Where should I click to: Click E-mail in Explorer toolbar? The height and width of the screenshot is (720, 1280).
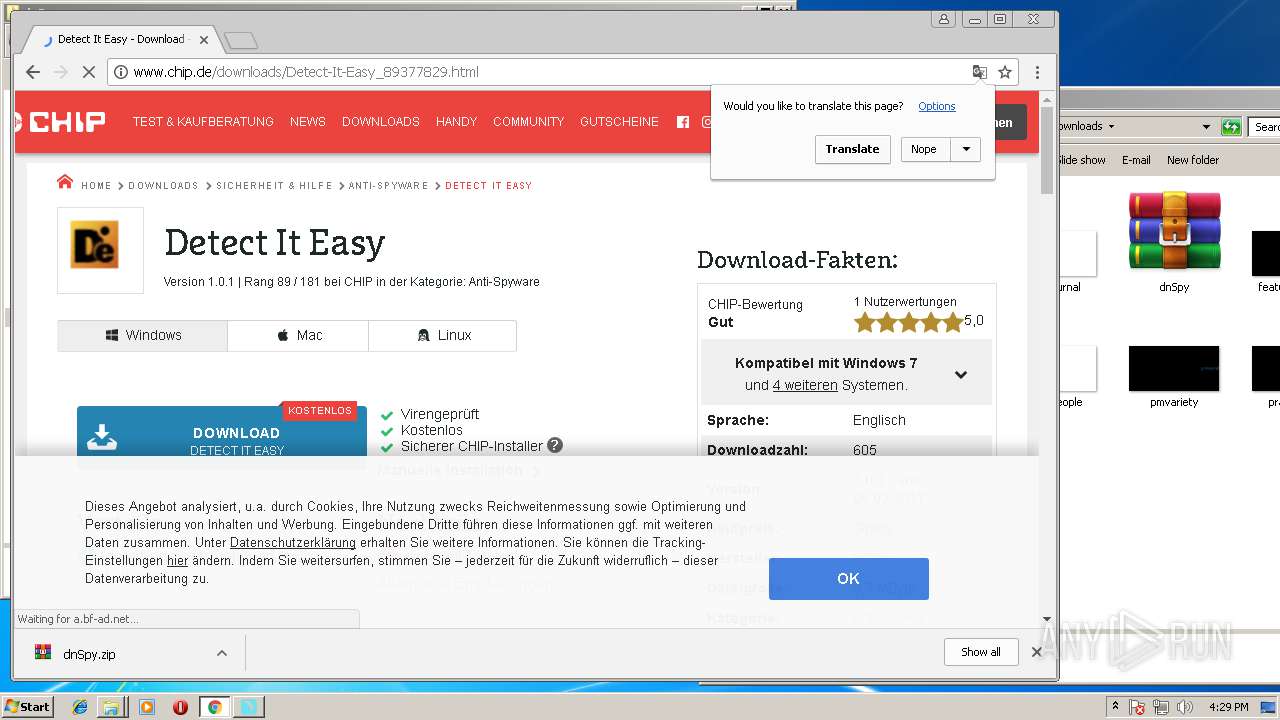[1136, 160]
